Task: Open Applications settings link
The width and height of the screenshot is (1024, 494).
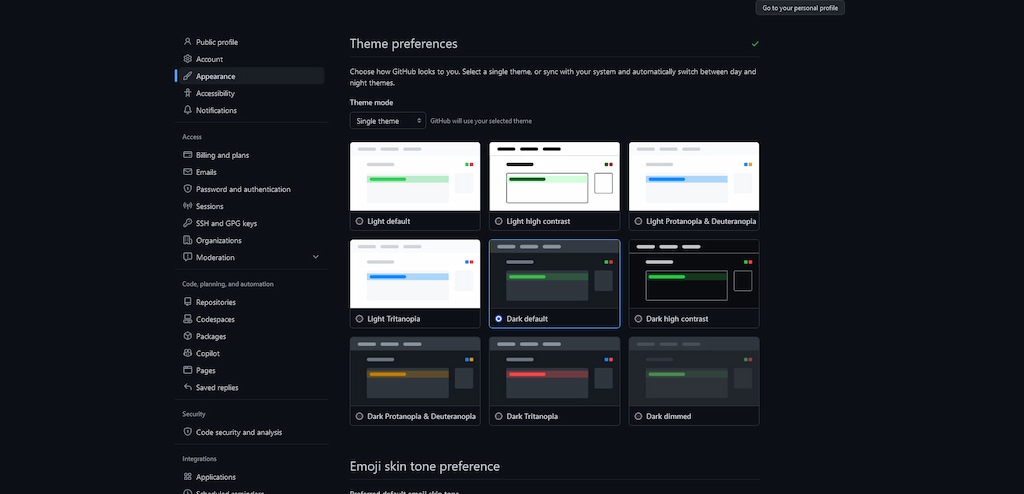Action: point(216,477)
